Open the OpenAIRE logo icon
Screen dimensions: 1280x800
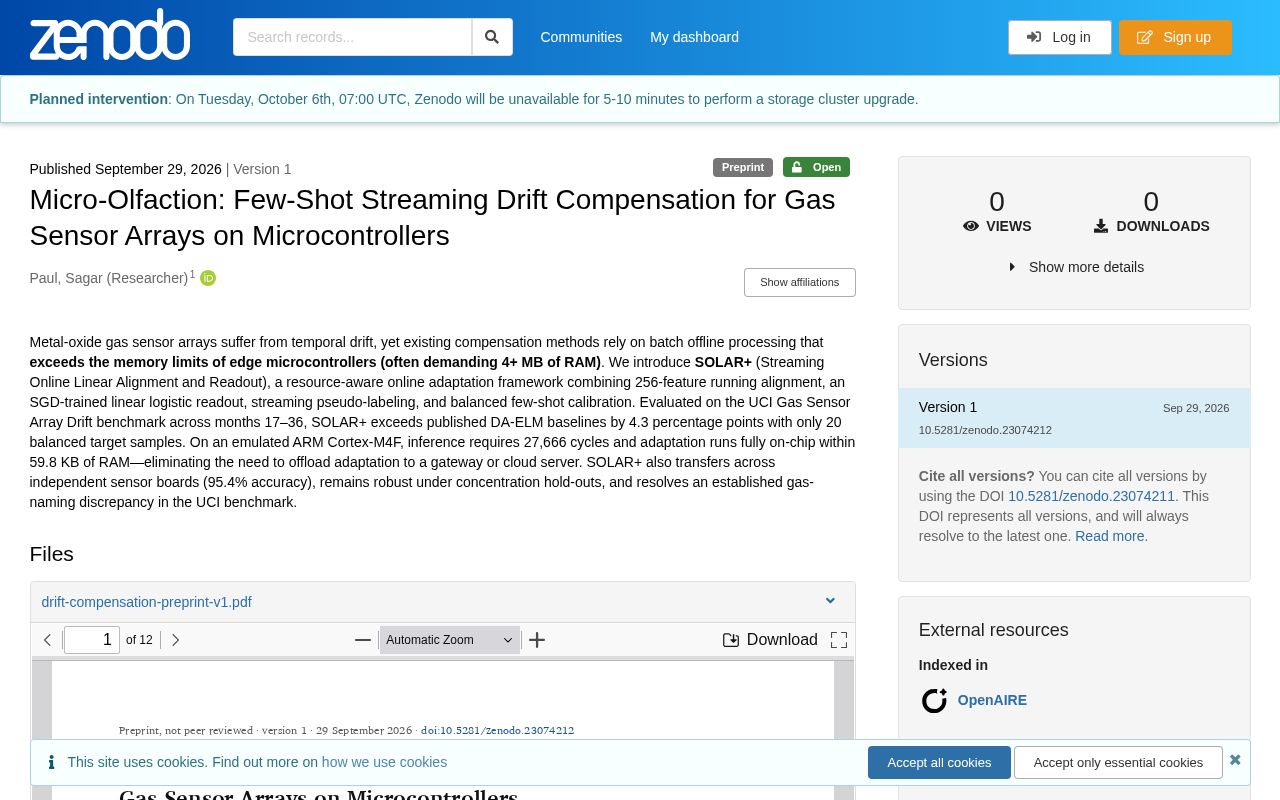934,701
